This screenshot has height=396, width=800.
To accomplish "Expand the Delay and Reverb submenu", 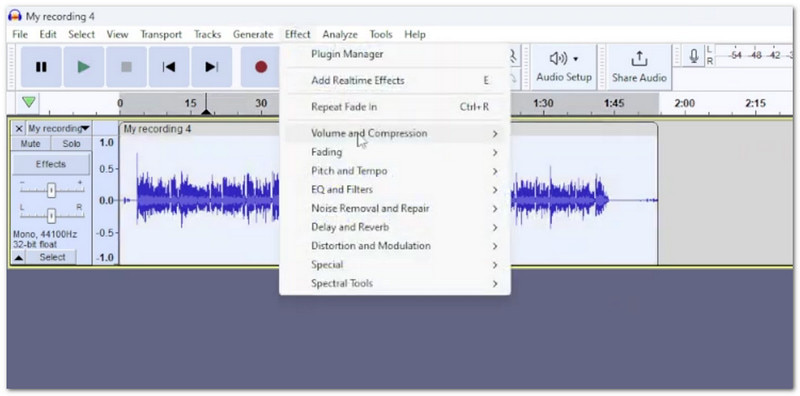I will 395,227.
